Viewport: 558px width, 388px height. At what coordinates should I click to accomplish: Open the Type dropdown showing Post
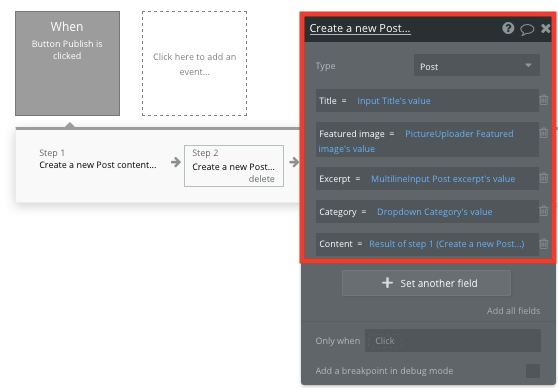point(477,65)
